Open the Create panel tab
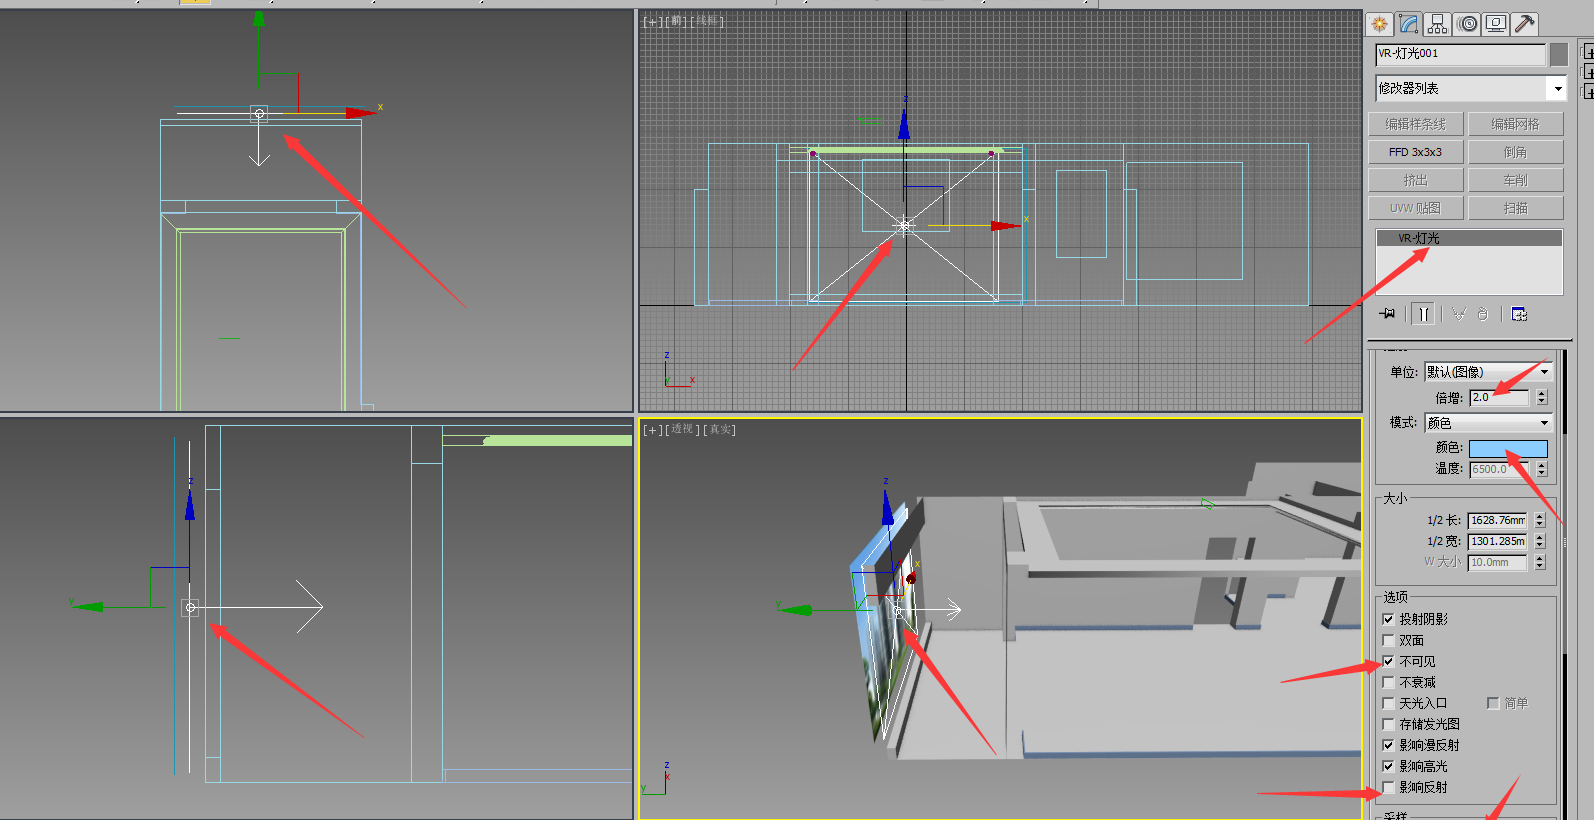Image resolution: width=1594 pixels, height=820 pixels. point(1380,24)
